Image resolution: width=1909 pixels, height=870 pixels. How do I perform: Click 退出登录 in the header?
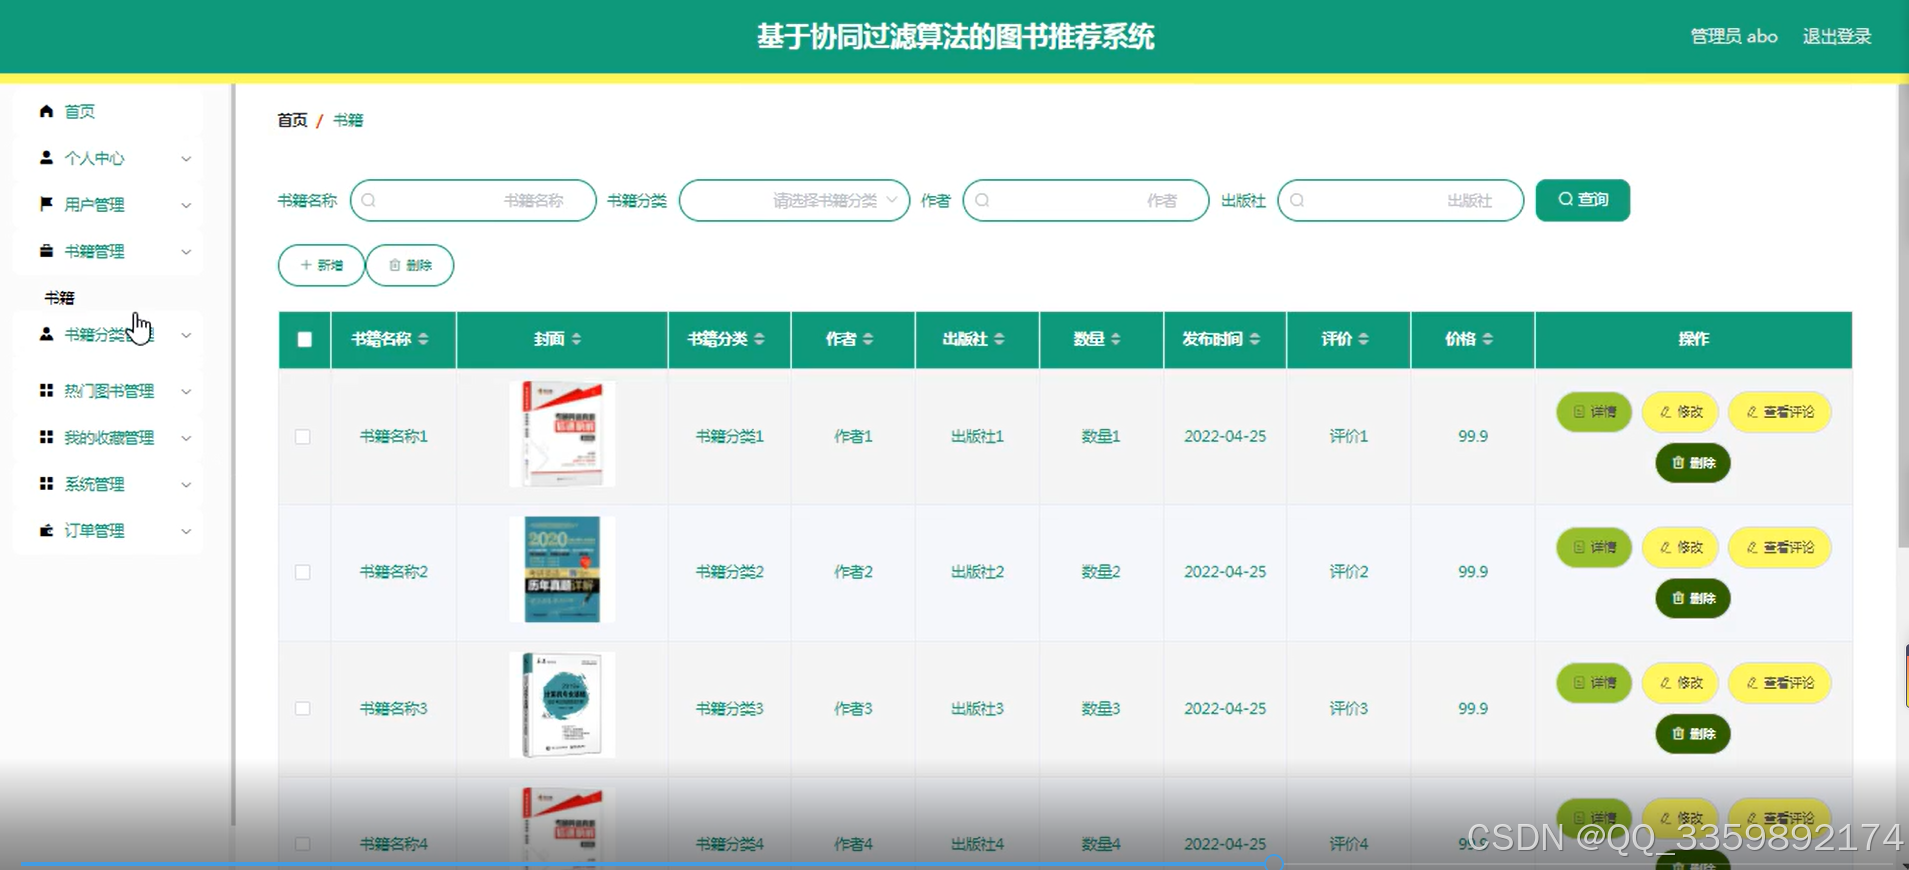point(1836,36)
